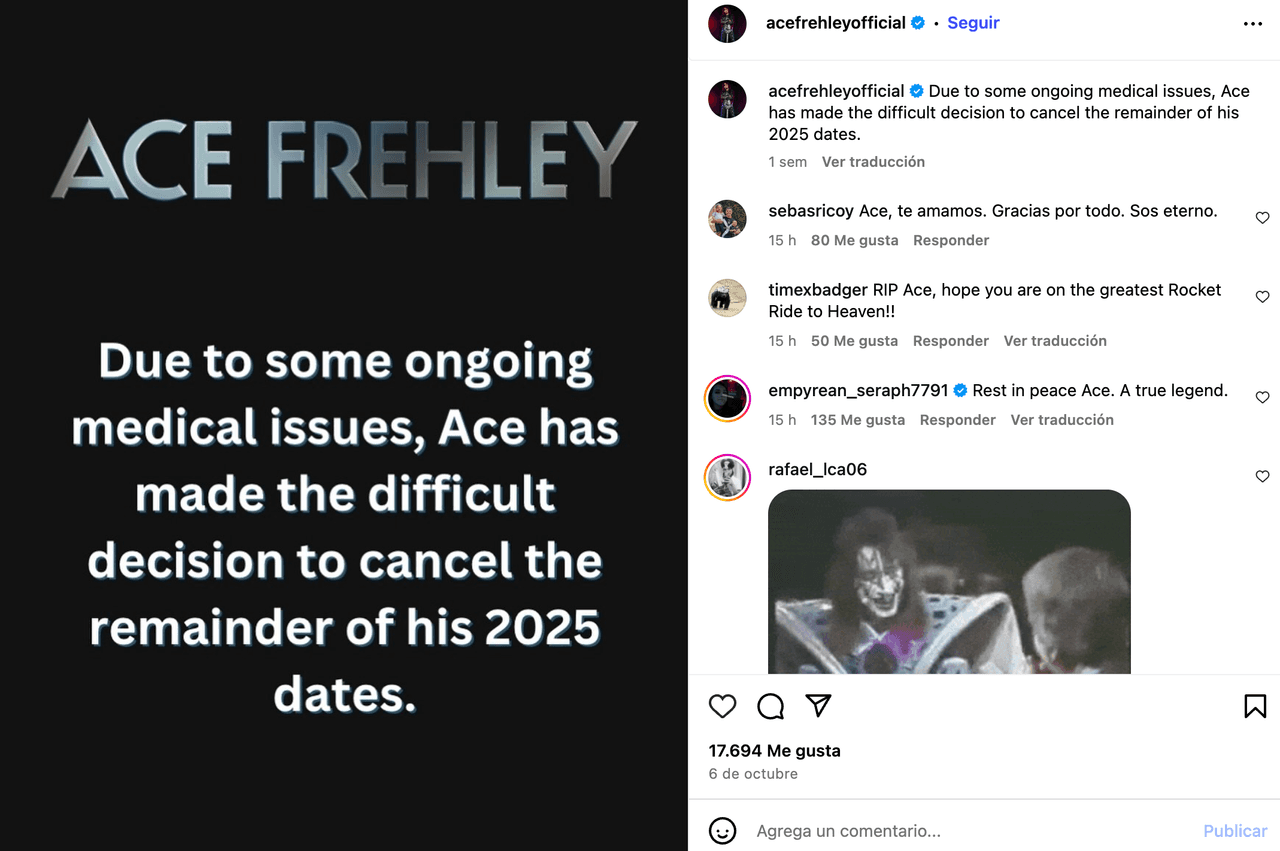
Task: Save the post with the bookmark icon
Action: click(1254, 706)
